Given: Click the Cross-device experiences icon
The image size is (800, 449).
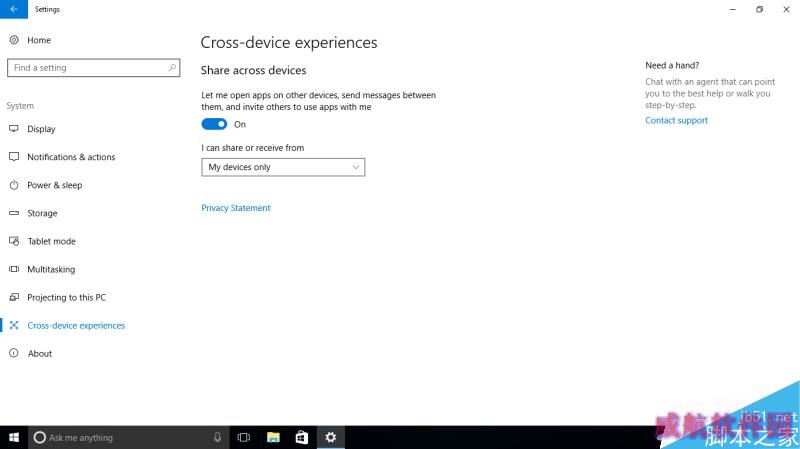Looking at the screenshot, I should (14, 325).
